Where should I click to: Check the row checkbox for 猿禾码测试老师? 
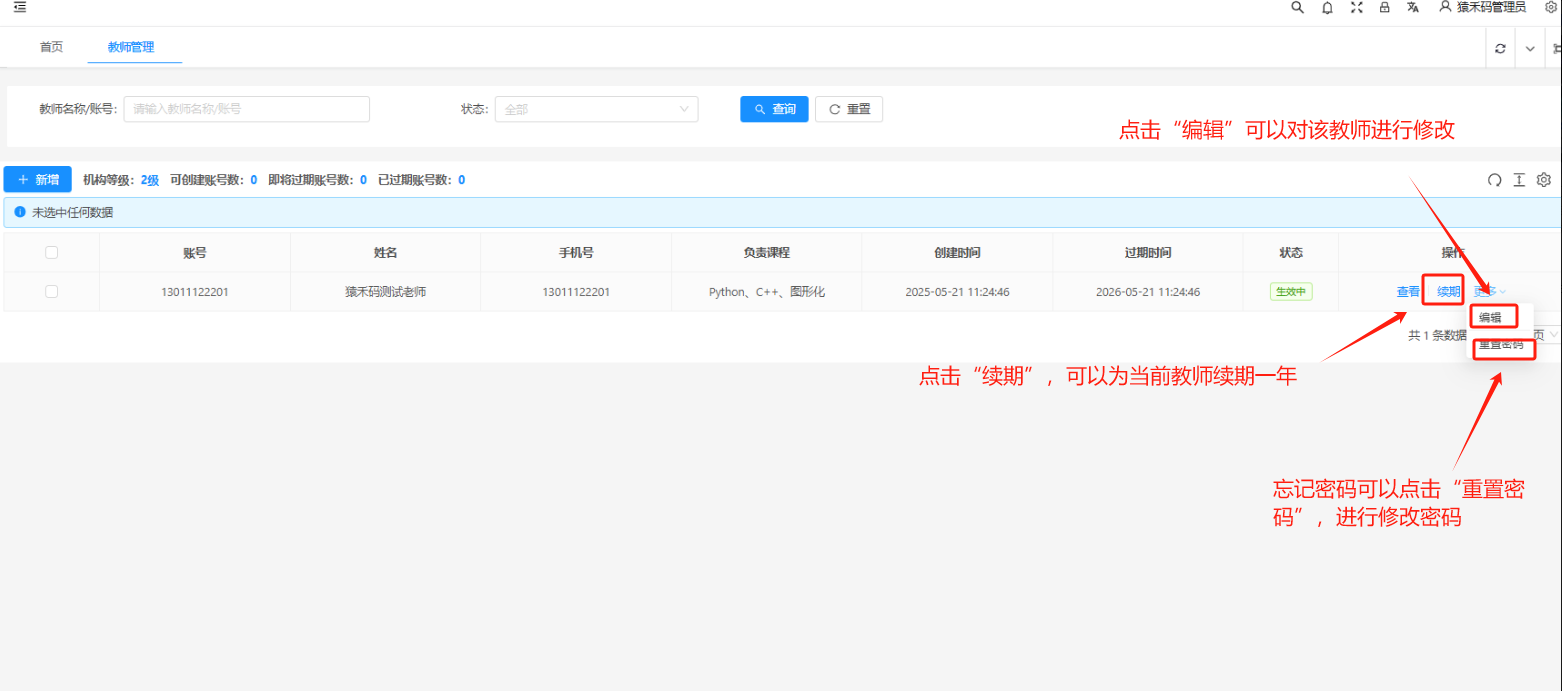[52, 292]
